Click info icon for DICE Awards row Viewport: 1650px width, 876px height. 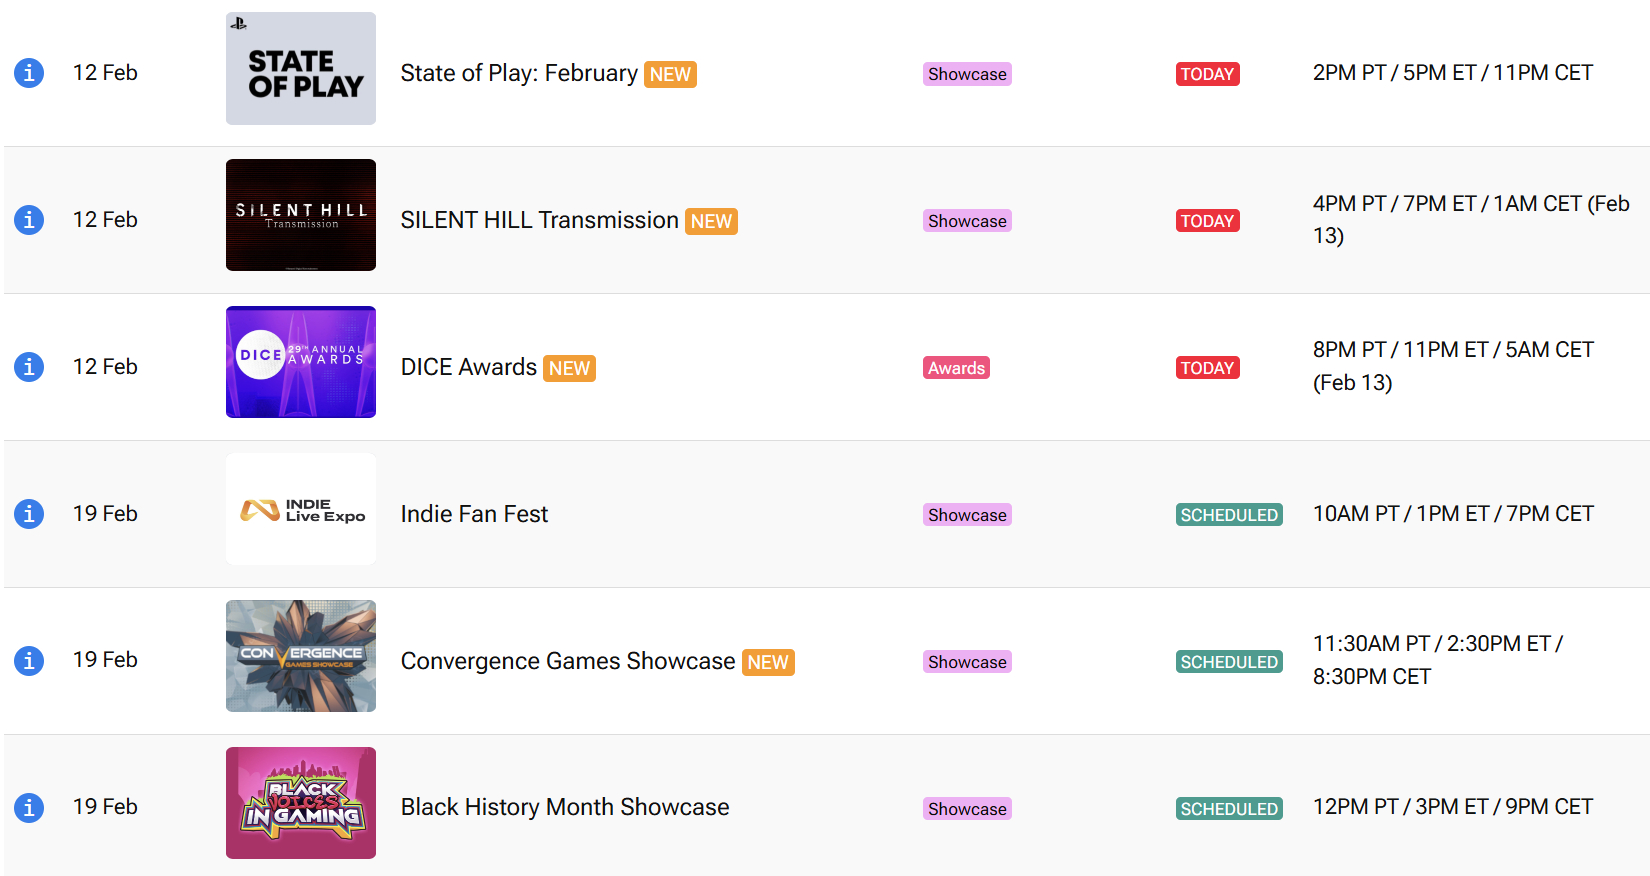click(29, 367)
